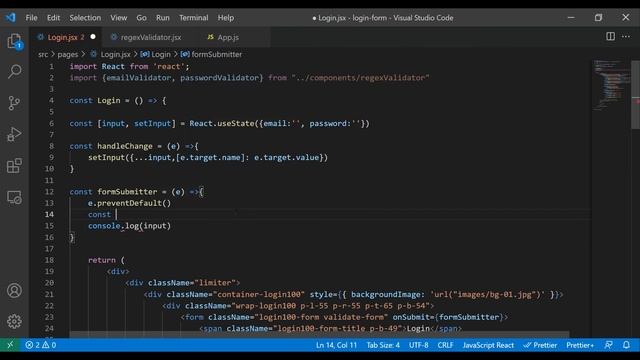Change Tab Size: 4 indentation setting

coord(383,345)
